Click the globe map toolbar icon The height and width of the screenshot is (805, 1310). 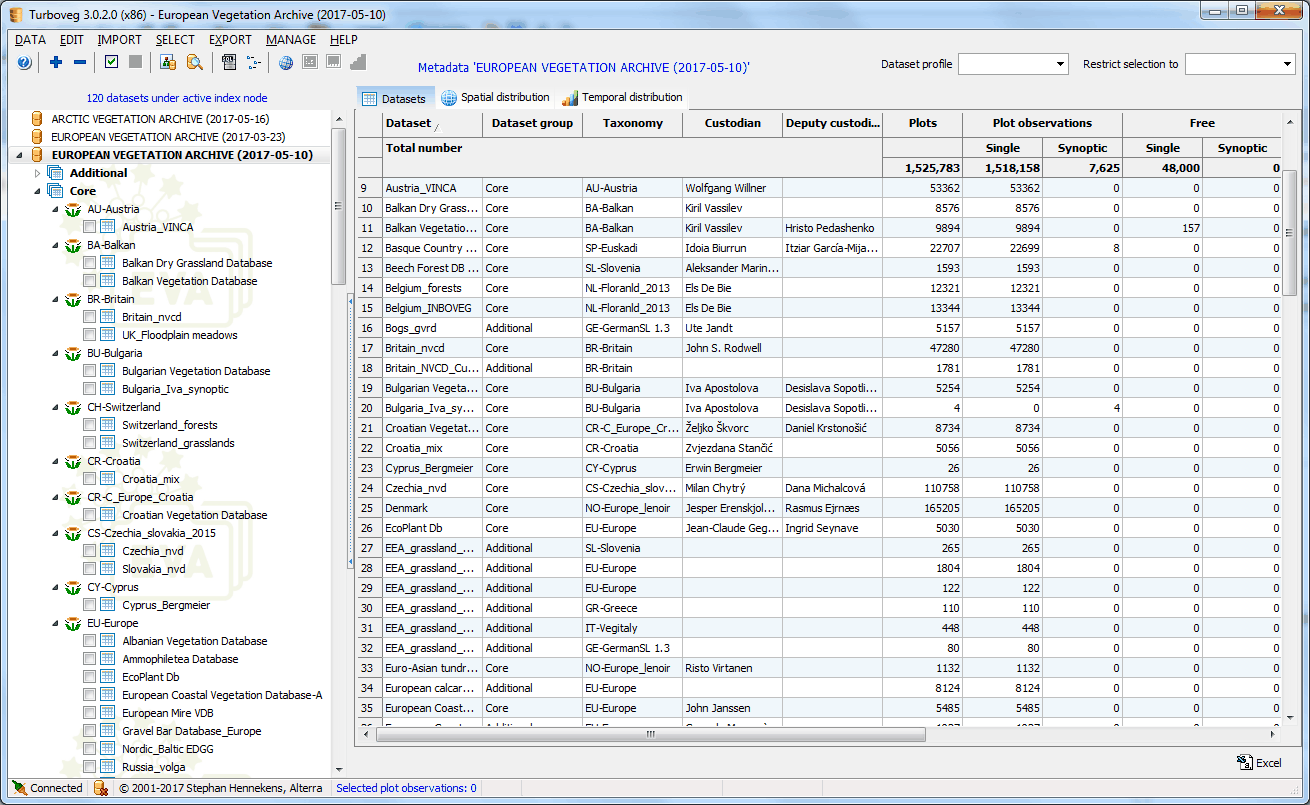[x=286, y=63]
